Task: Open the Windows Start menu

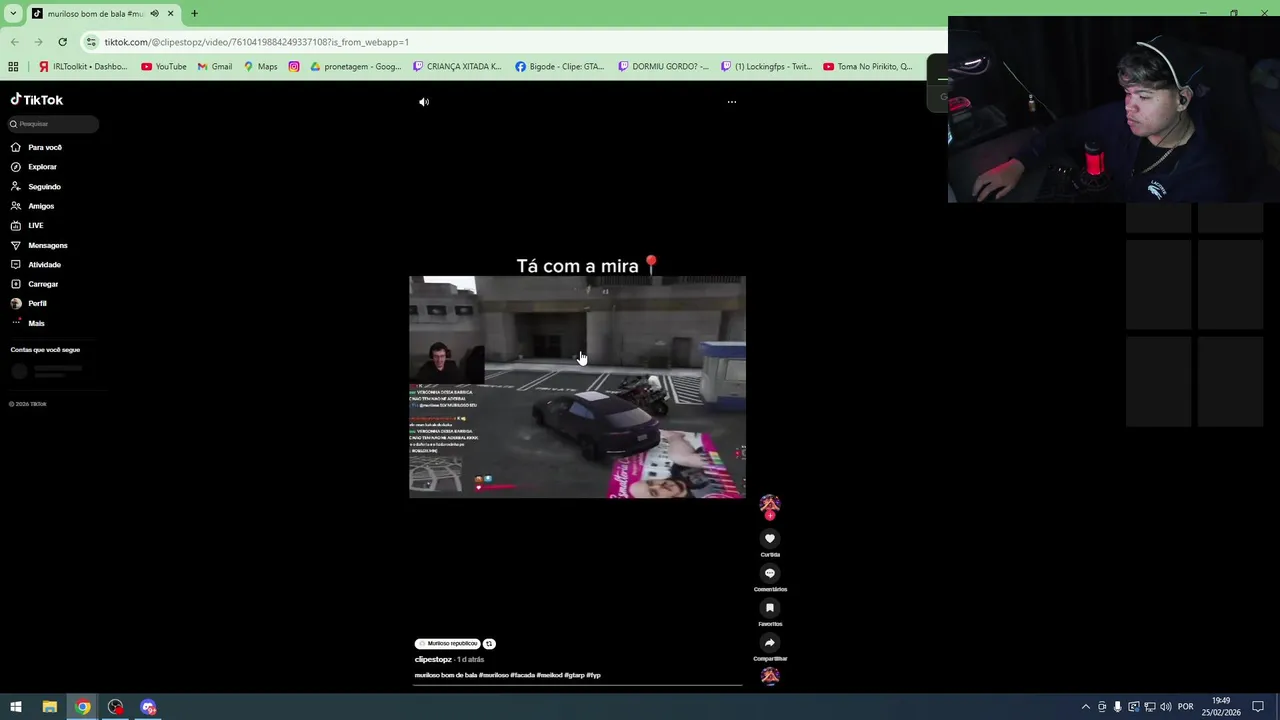Action: (16, 707)
